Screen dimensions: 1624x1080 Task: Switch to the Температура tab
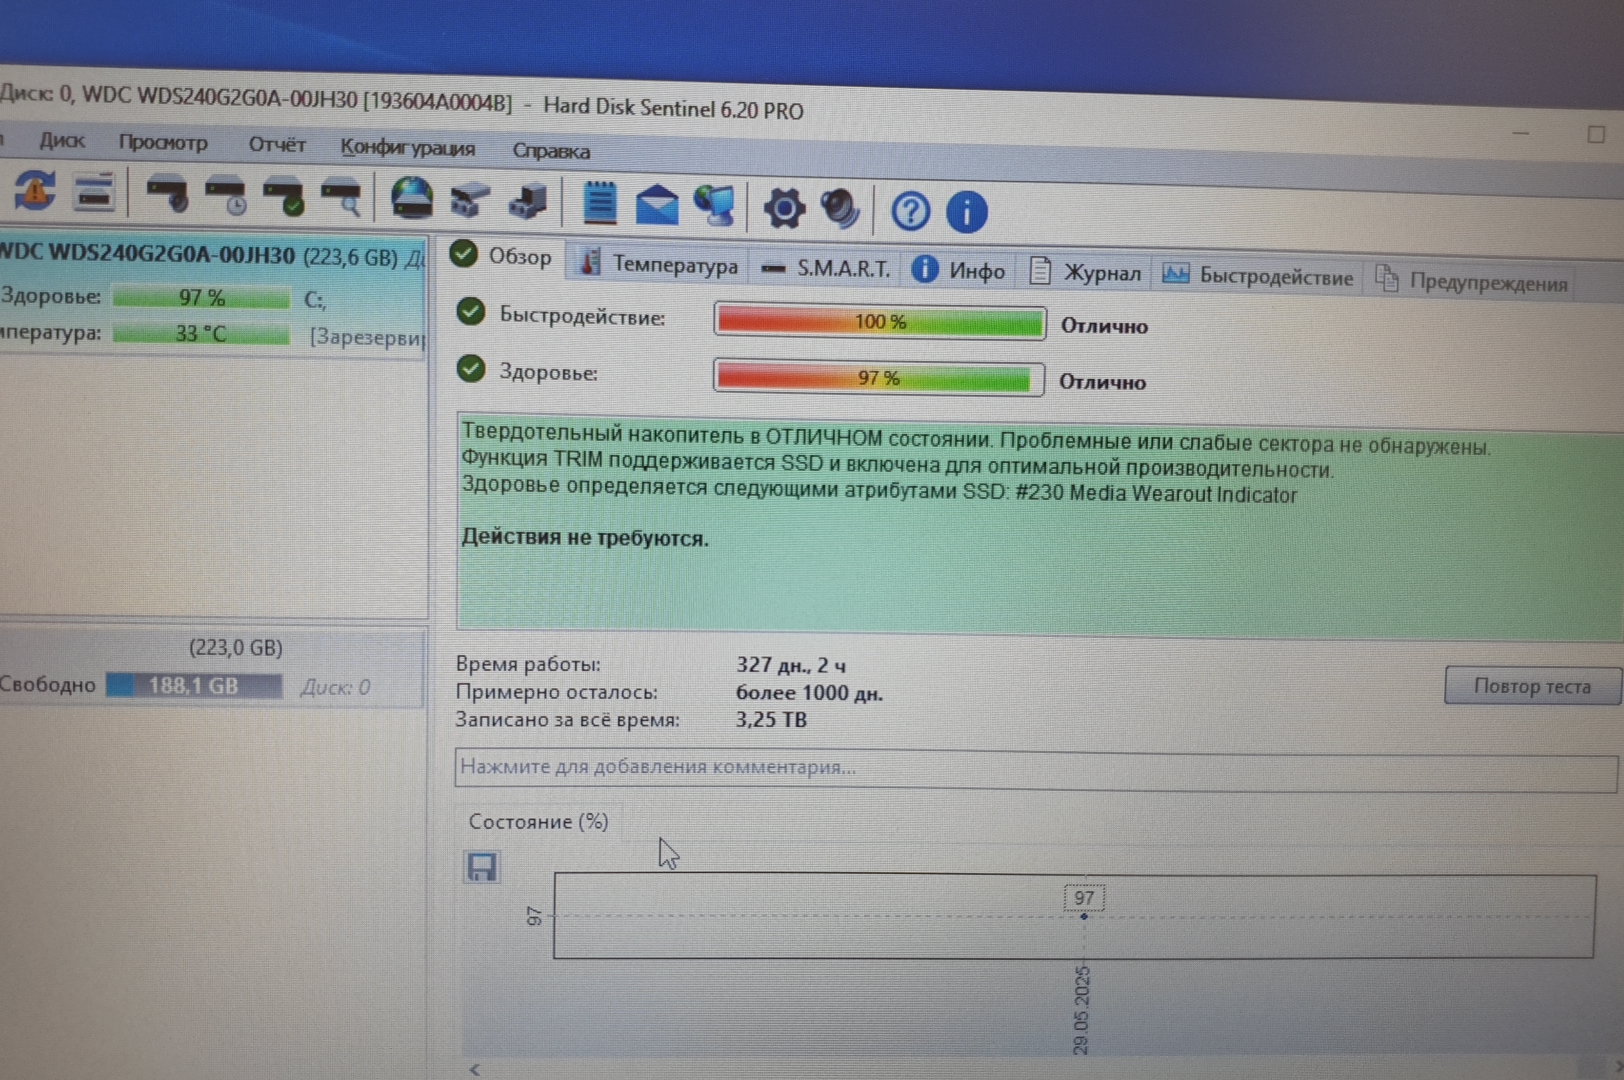[x=661, y=264]
